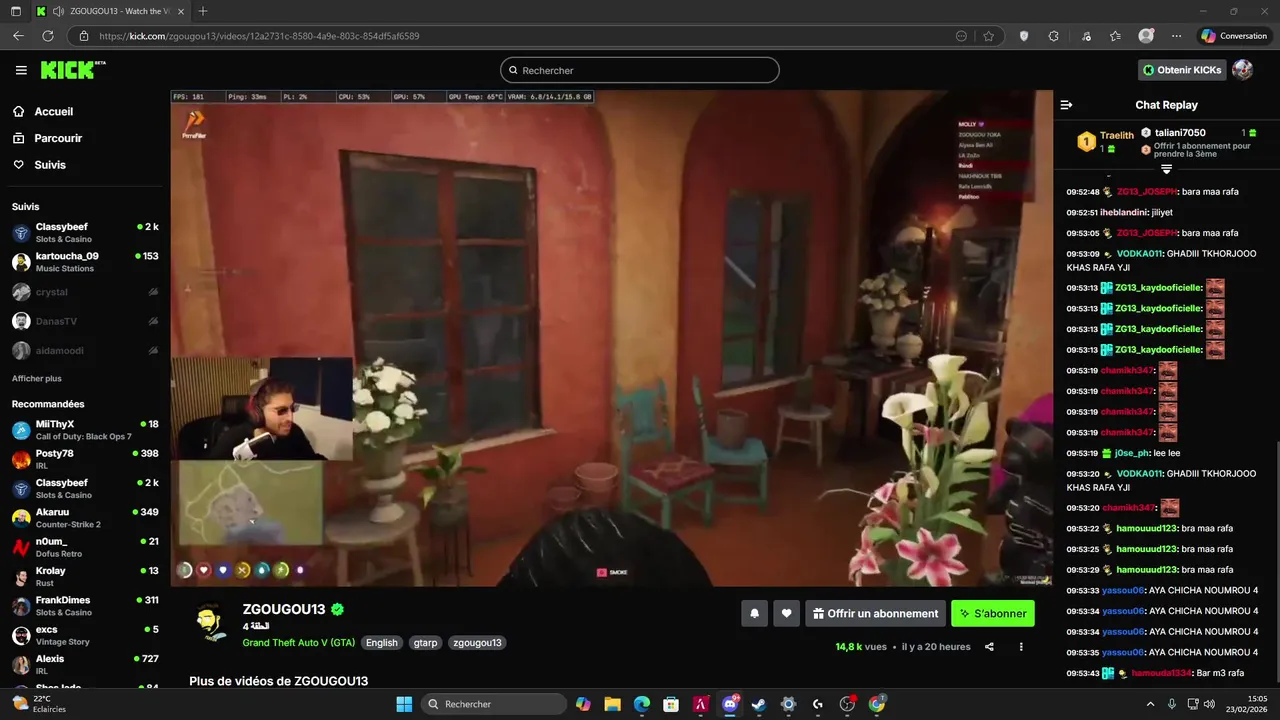Open the favorites list icon in toolbar
Image resolution: width=1280 pixels, height=720 pixels.
pyautogui.click(x=1115, y=36)
